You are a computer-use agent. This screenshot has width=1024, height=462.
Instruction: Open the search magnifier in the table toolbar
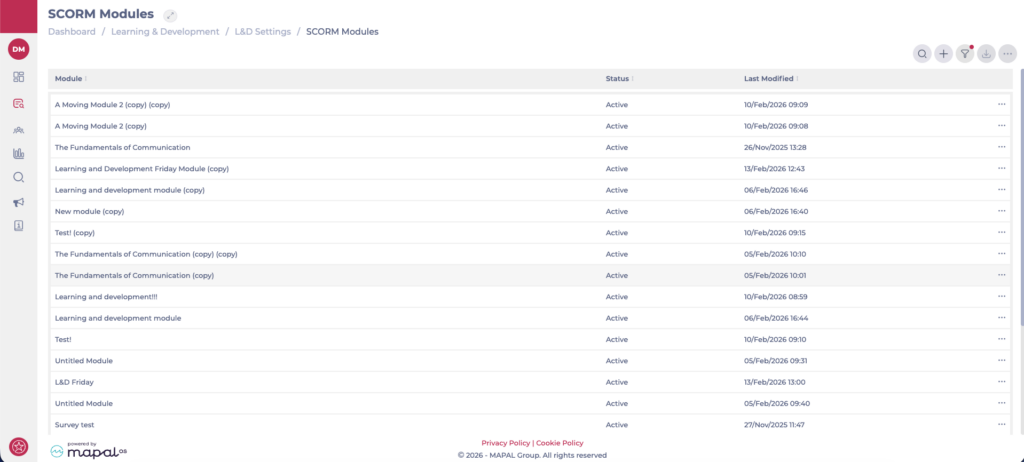[x=922, y=54]
